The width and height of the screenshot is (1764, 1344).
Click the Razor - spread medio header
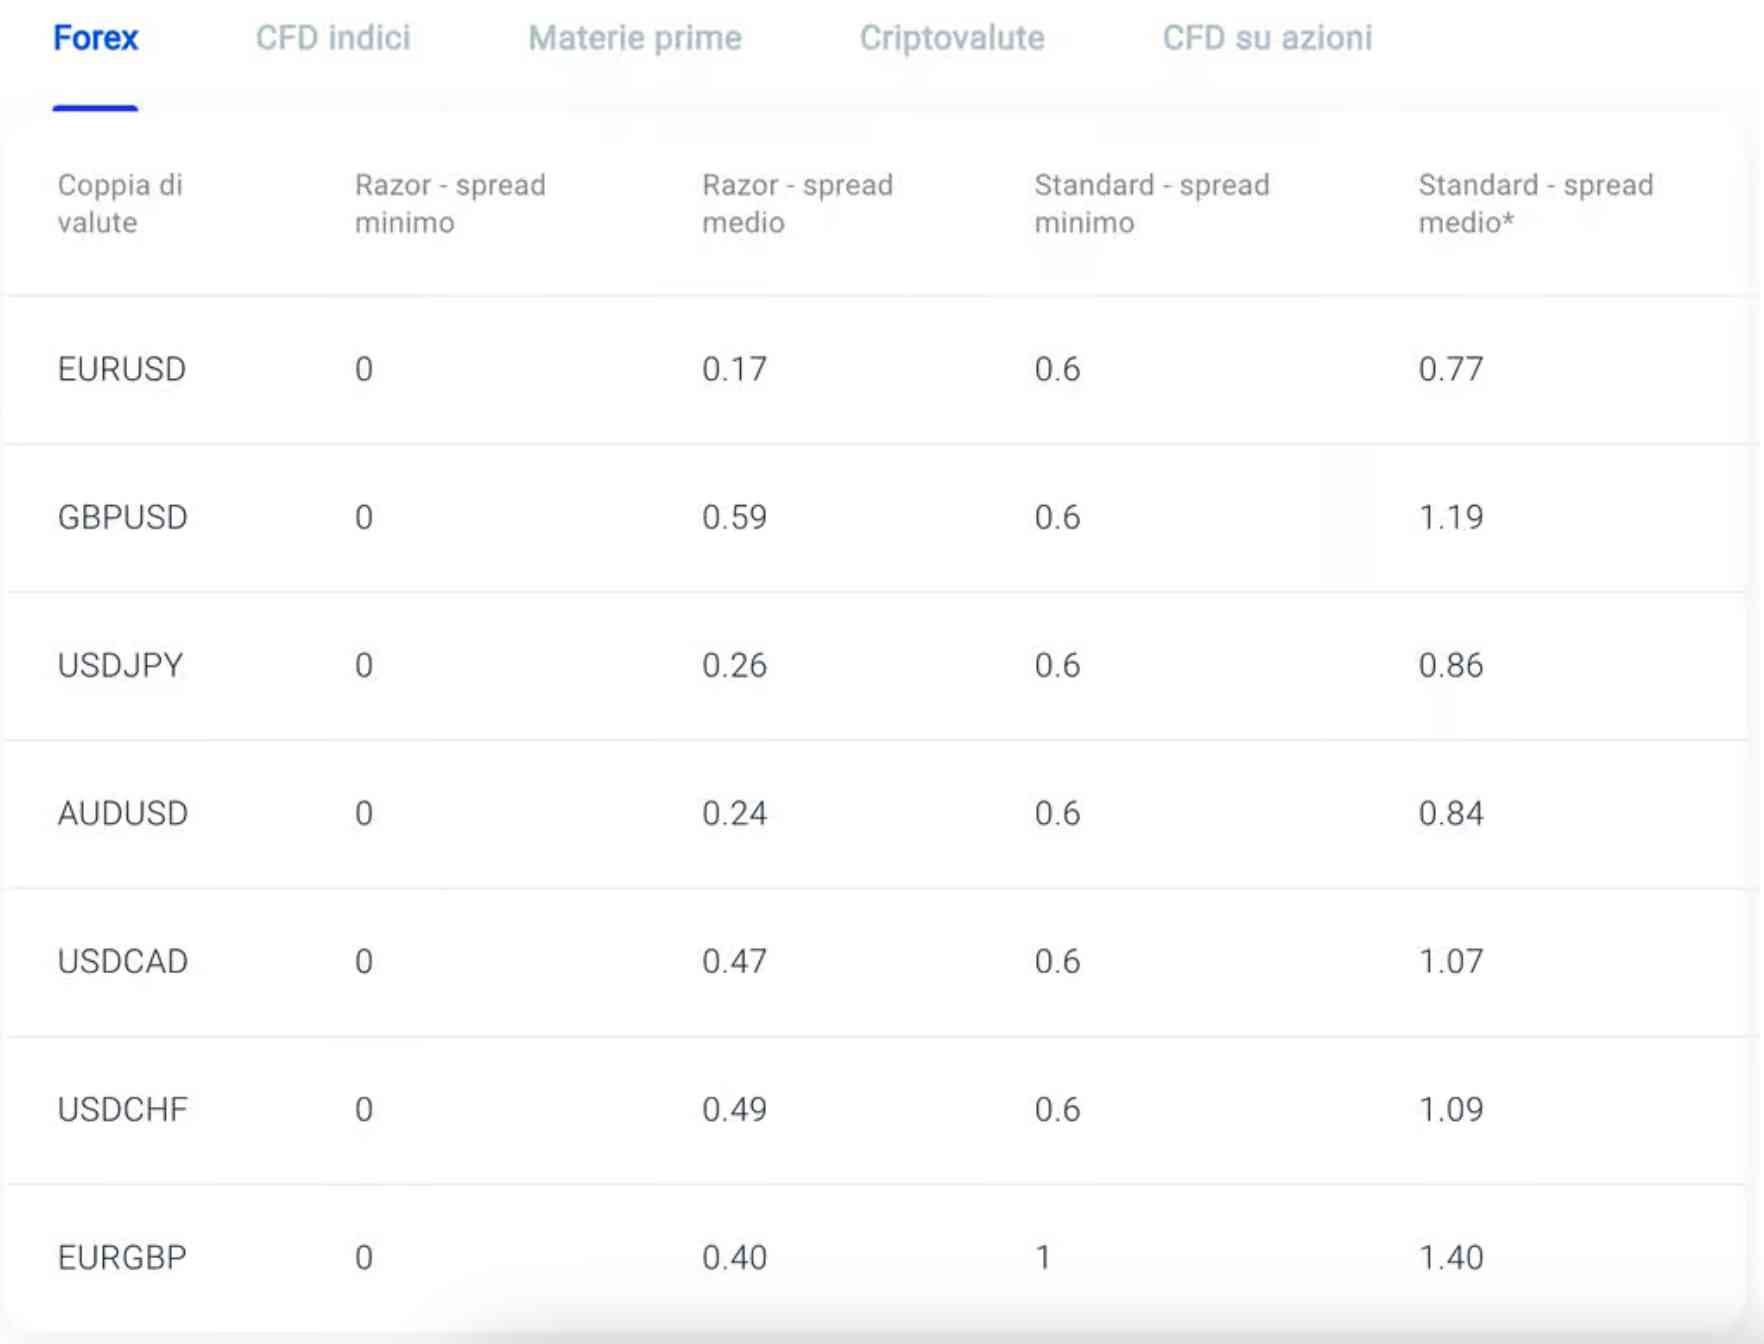(x=797, y=203)
